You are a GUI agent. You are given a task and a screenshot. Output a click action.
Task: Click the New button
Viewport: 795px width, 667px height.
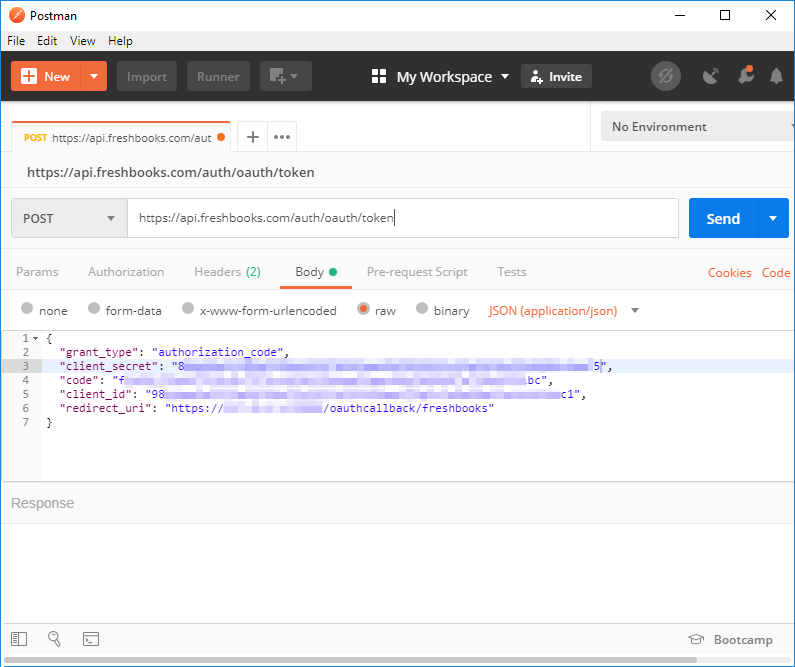[x=46, y=76]
